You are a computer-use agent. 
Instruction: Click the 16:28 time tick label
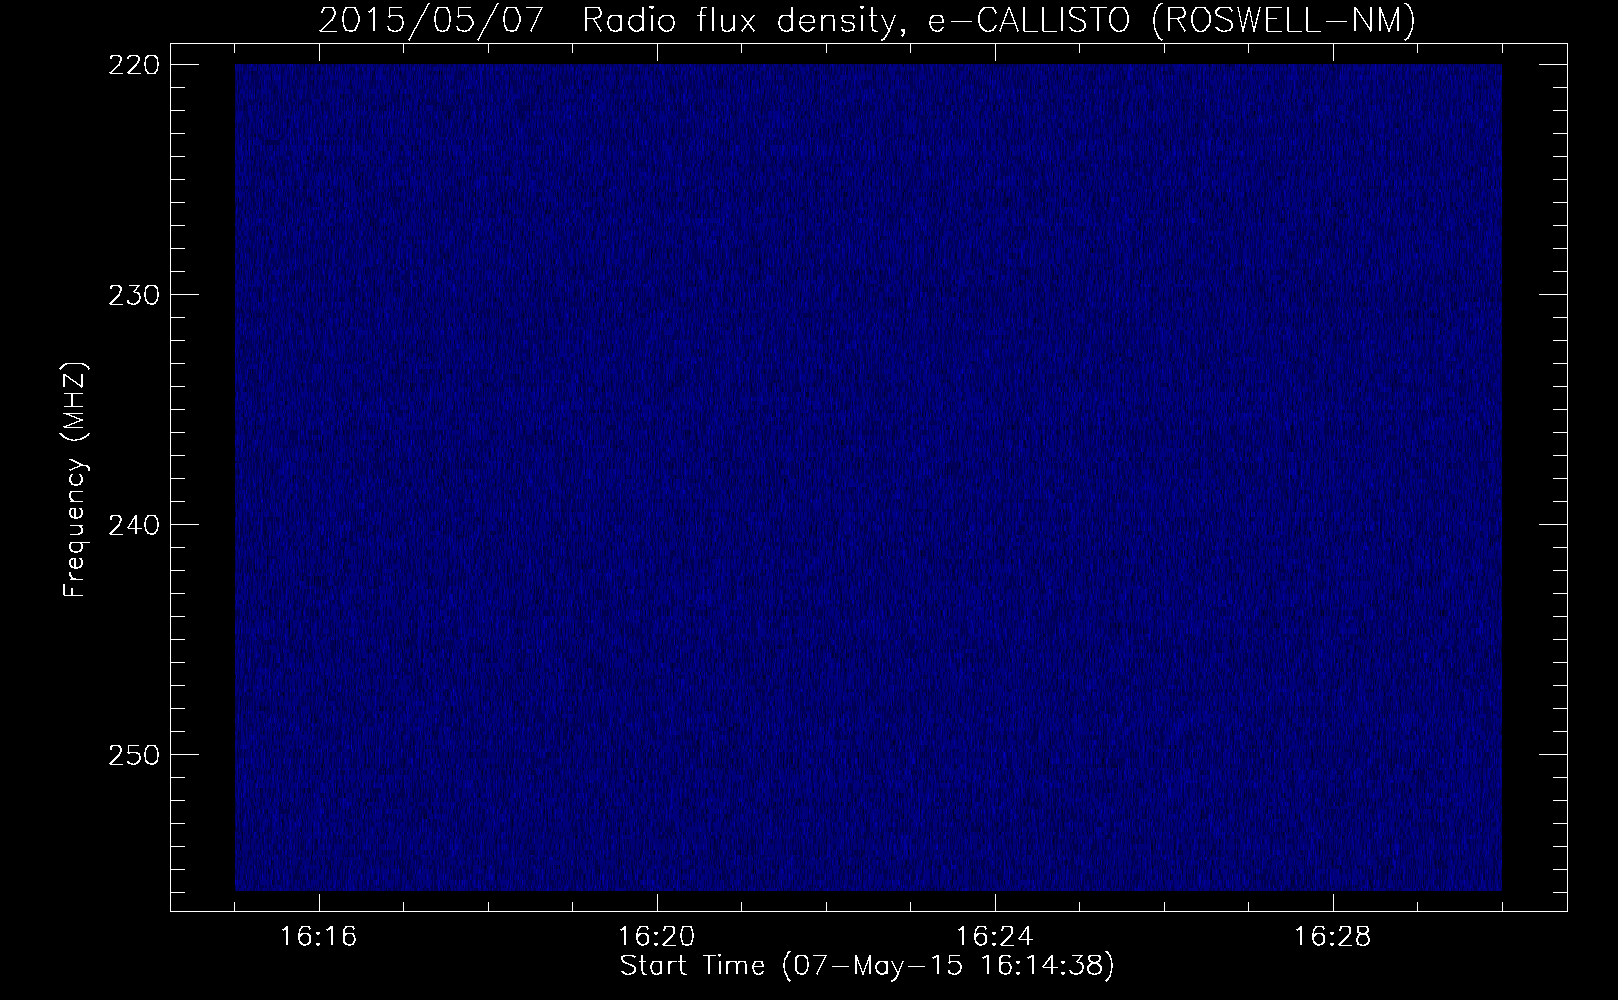point(1333,937)
